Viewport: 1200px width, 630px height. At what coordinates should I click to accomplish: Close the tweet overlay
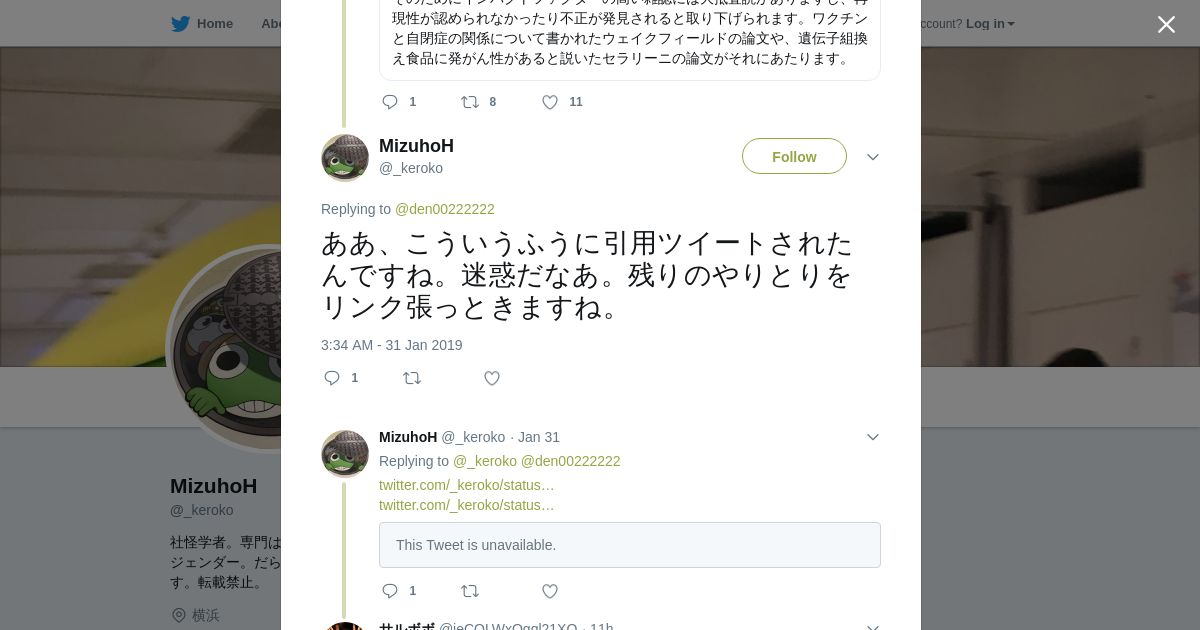(1166, 25)
